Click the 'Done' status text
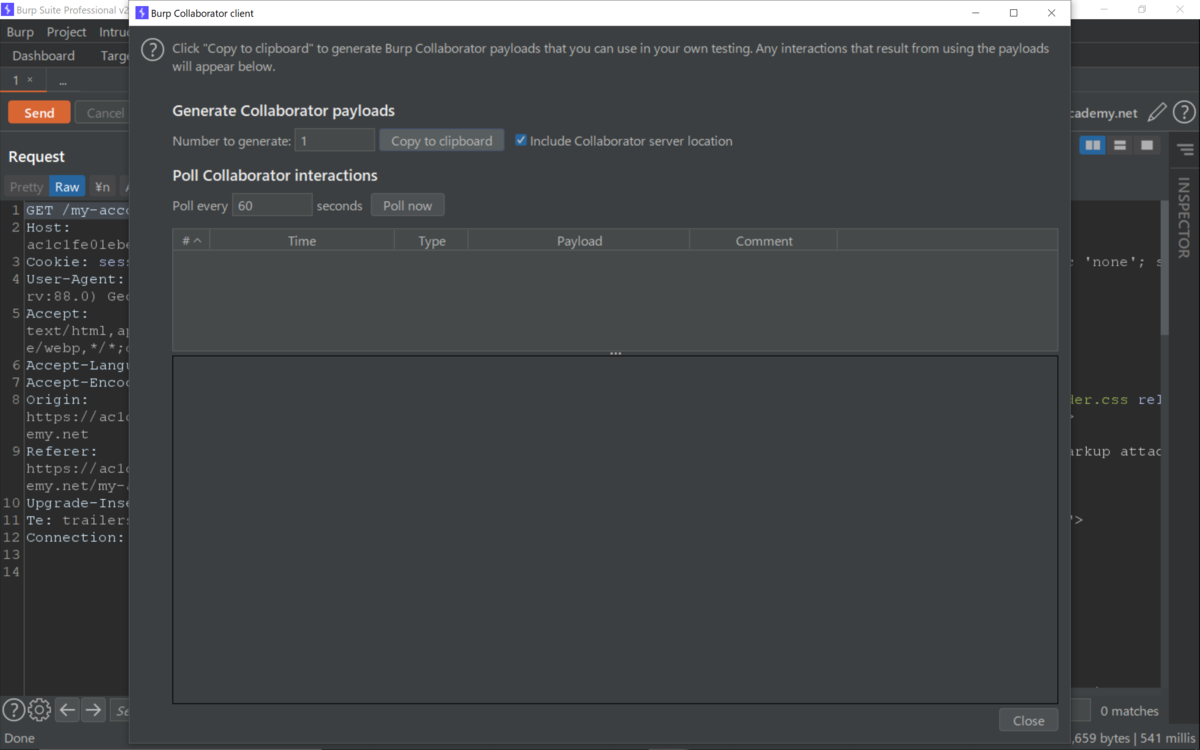1200x750 pixels. point(20,738)
